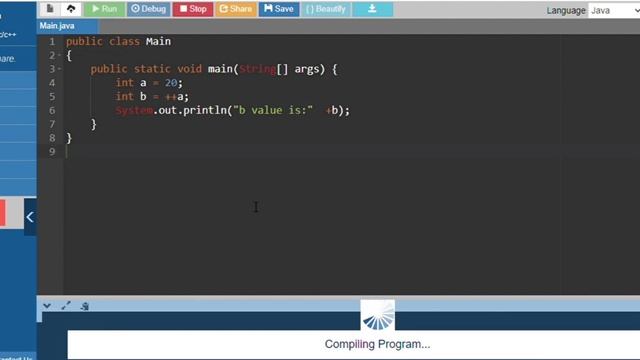
Task: Click the System.out.println line of code
Action: [233, 111]
